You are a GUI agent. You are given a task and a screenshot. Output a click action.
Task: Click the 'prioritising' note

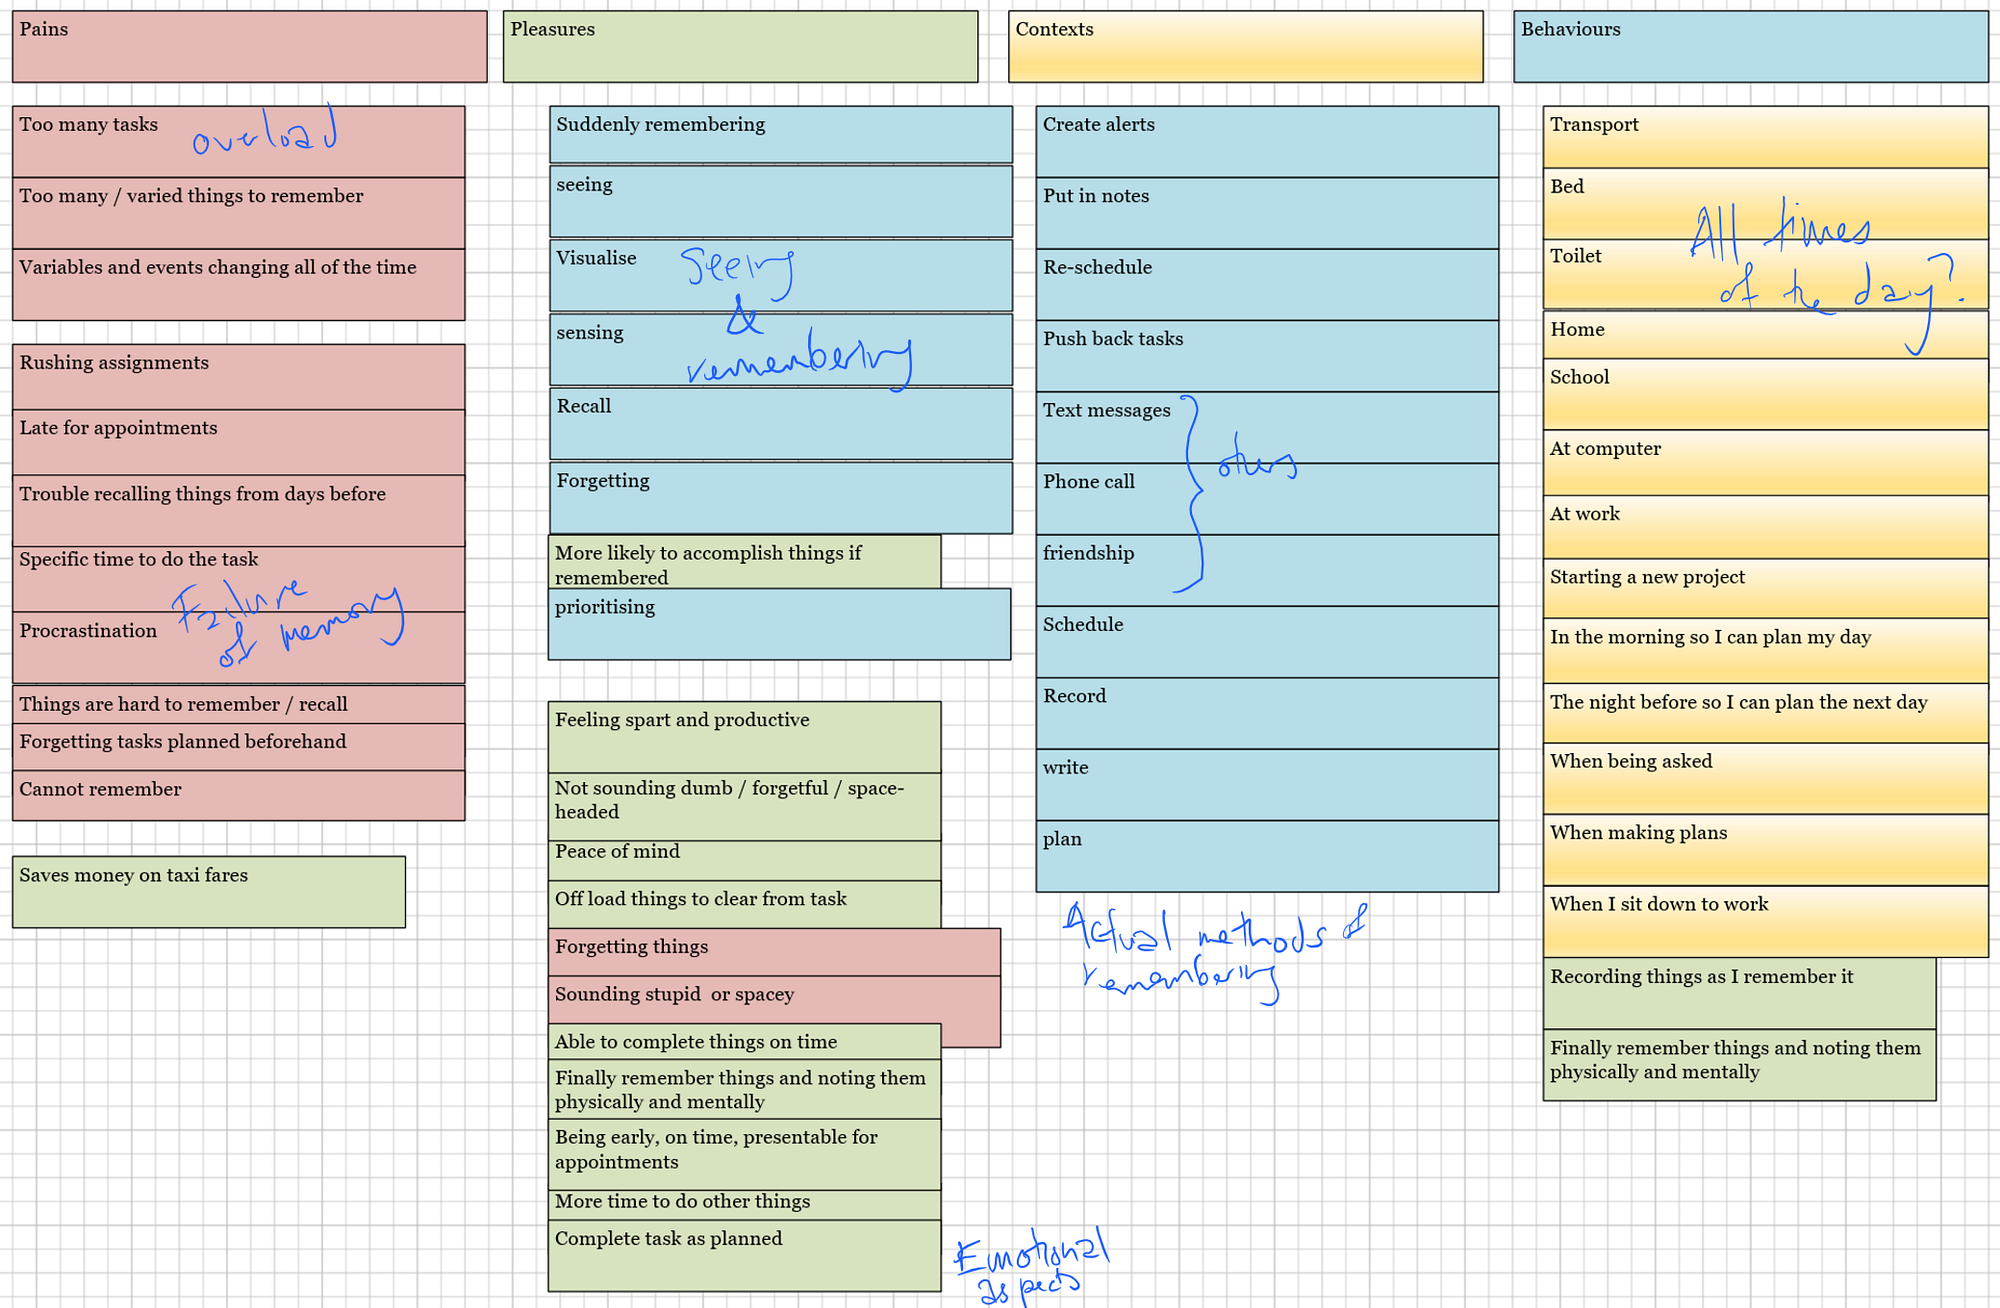click(780, 624)
